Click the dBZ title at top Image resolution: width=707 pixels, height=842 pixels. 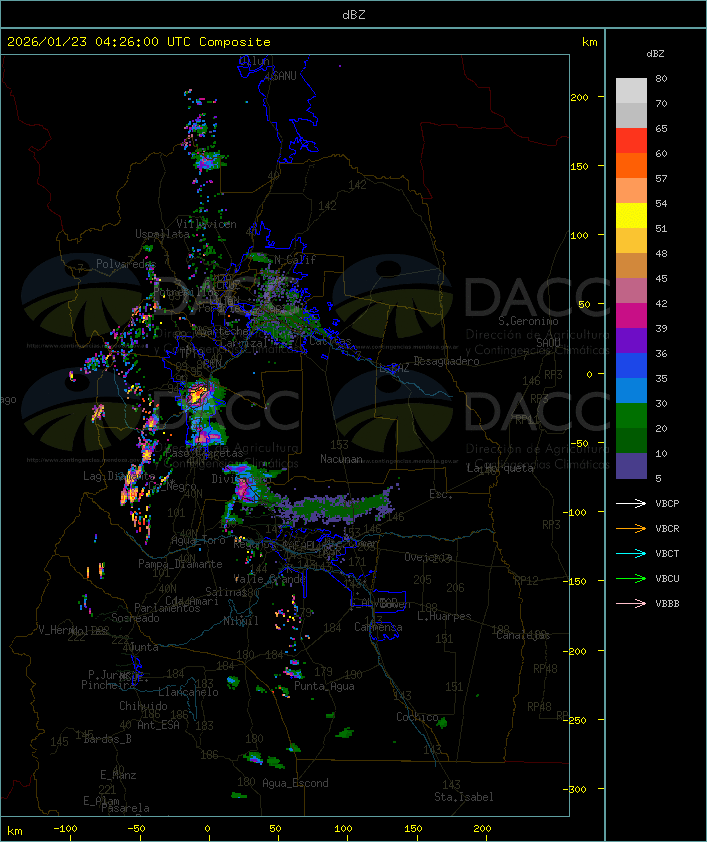(x=353, y=14)
